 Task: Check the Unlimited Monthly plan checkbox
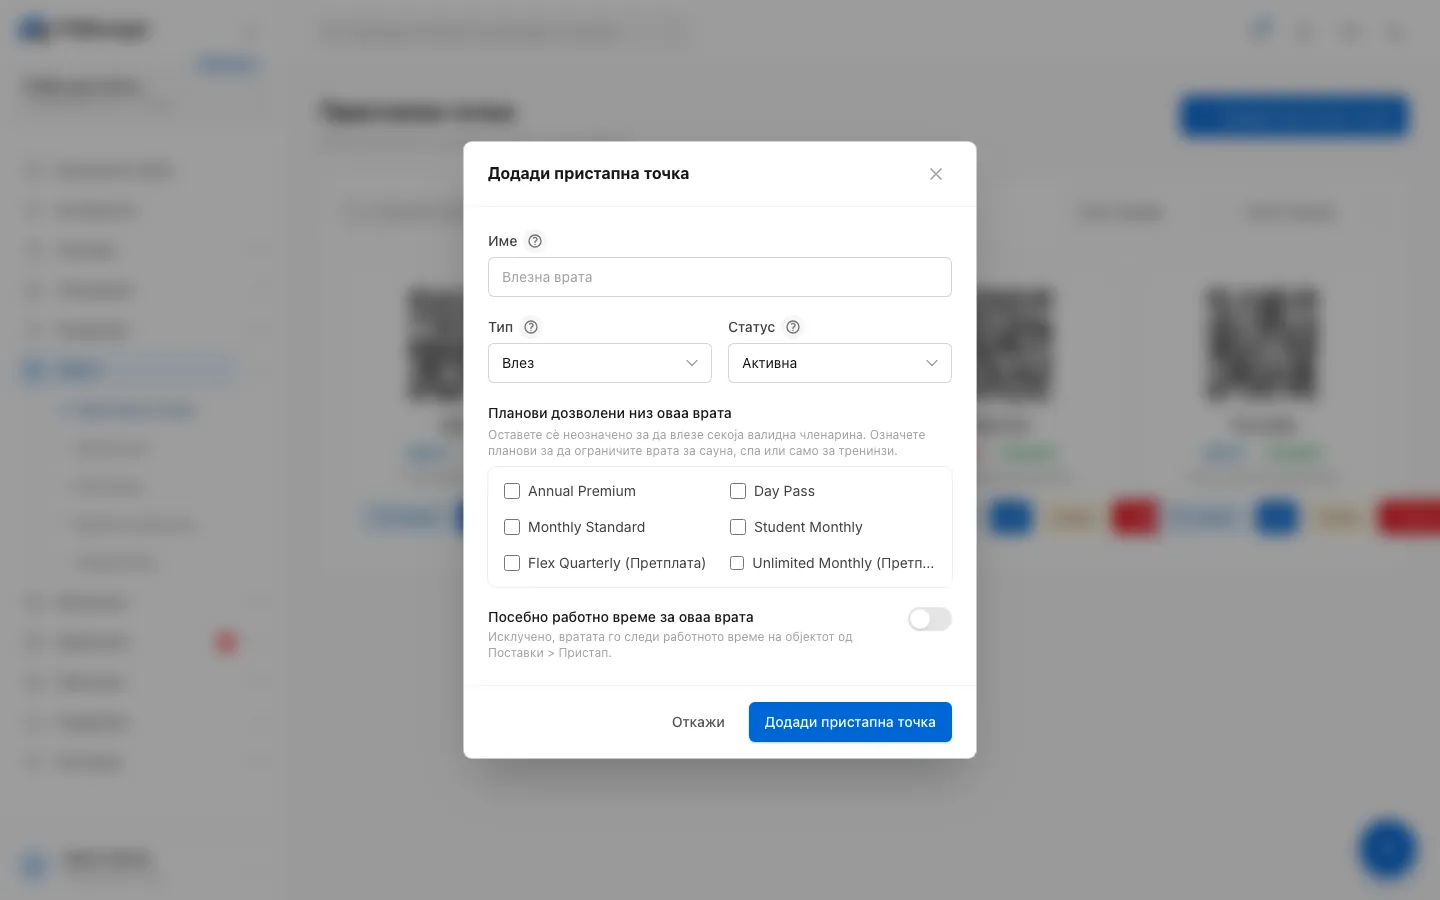pos(737,563)
